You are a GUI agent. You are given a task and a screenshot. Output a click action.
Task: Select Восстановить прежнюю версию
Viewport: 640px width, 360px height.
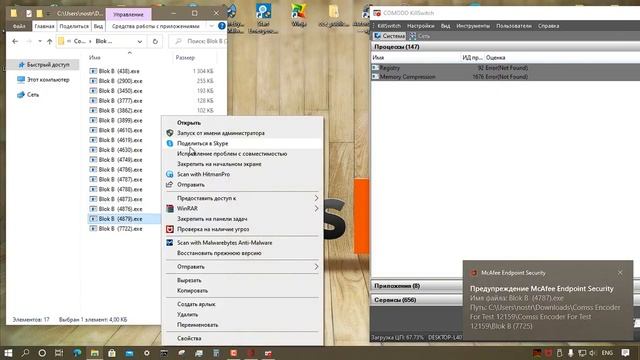tap(219, 253)
